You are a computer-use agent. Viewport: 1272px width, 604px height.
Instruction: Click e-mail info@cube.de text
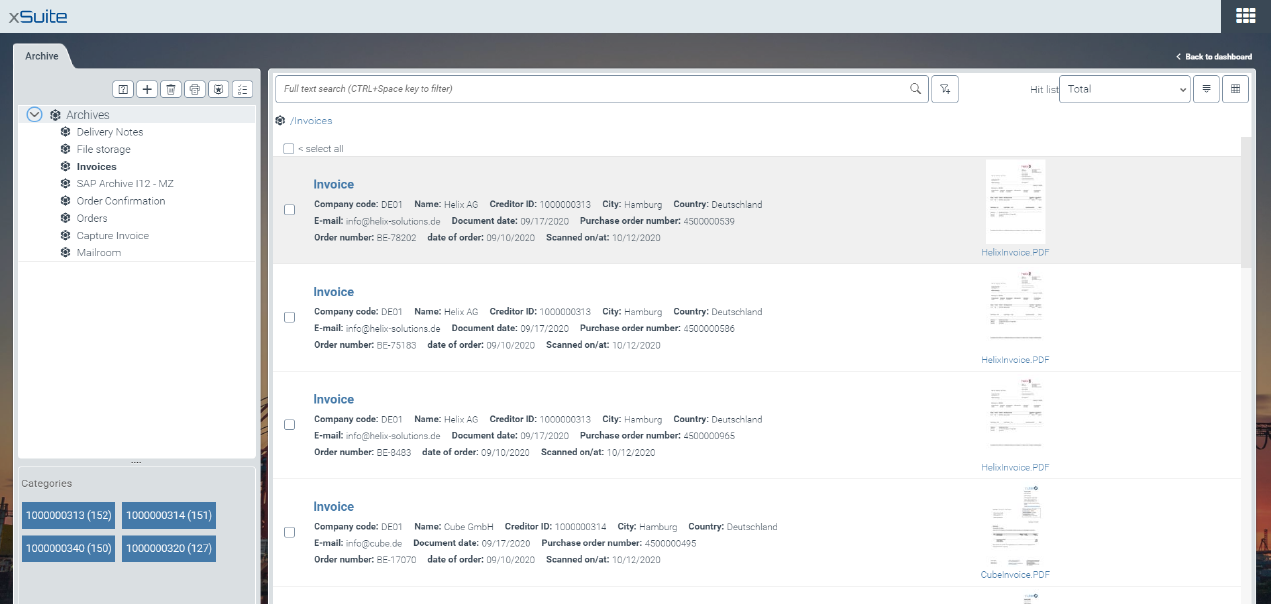tap(374, 543)
